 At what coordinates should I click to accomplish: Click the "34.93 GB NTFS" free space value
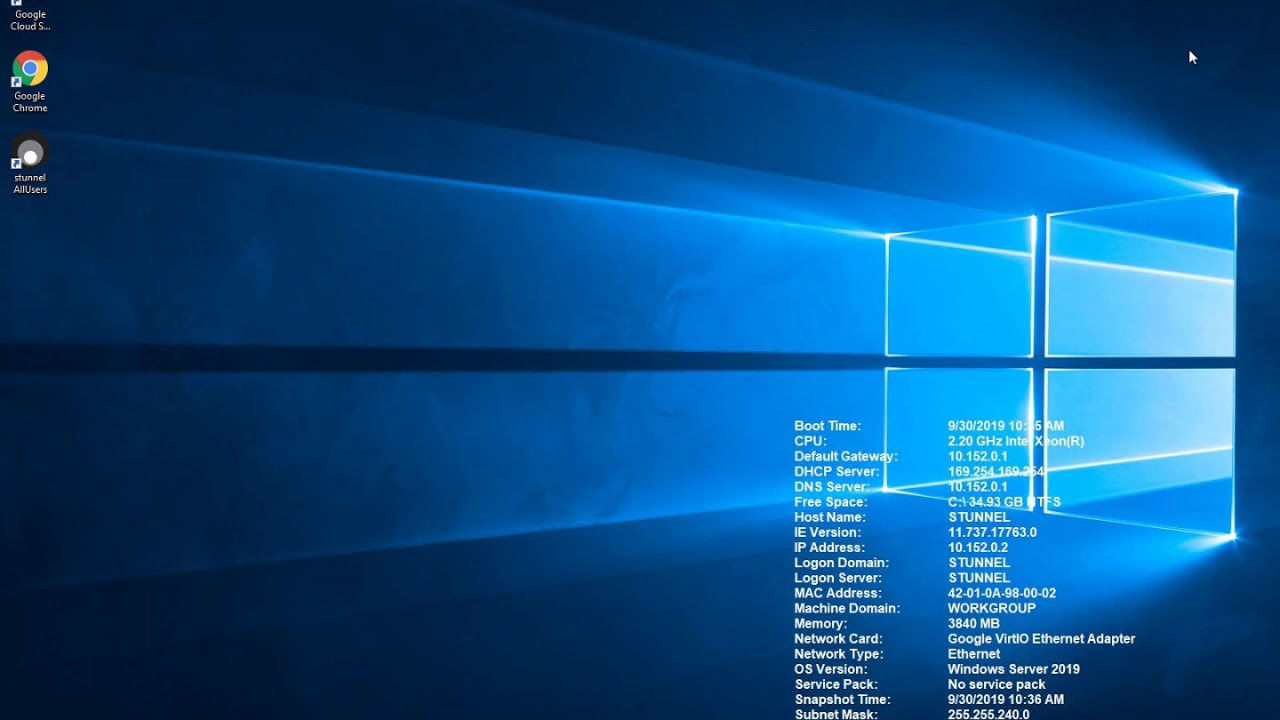1015,502
